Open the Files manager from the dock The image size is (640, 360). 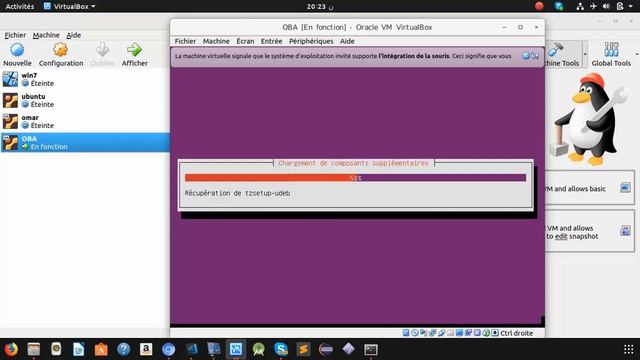[x=33, y=349]
